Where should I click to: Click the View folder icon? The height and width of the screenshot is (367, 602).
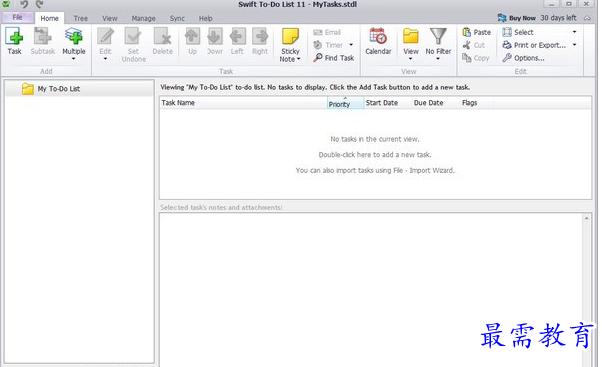point(411,36)
